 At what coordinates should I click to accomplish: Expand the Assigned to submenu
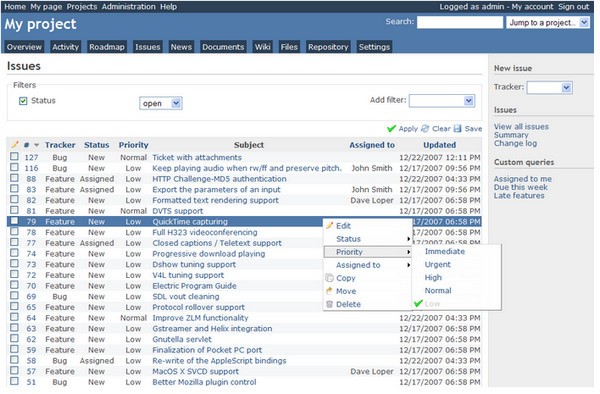click(368, 265)
